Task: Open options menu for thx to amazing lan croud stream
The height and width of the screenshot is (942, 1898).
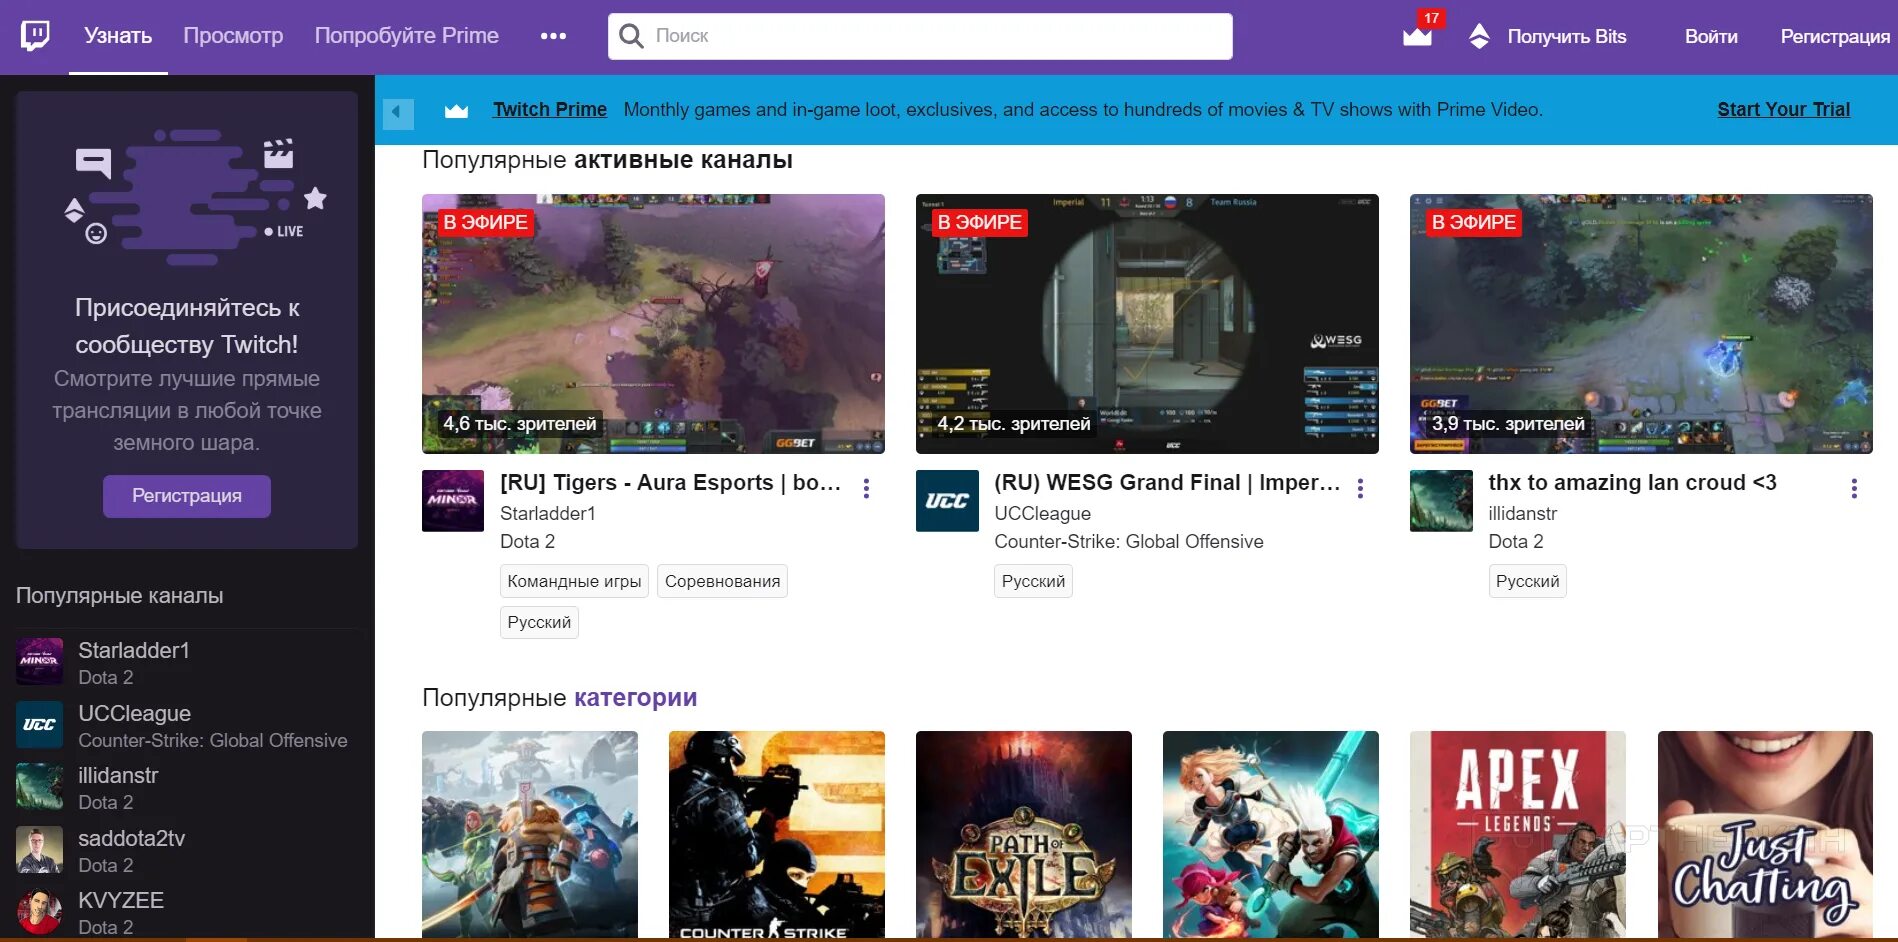Action: pyautogui.click(x=1854, y=488)
